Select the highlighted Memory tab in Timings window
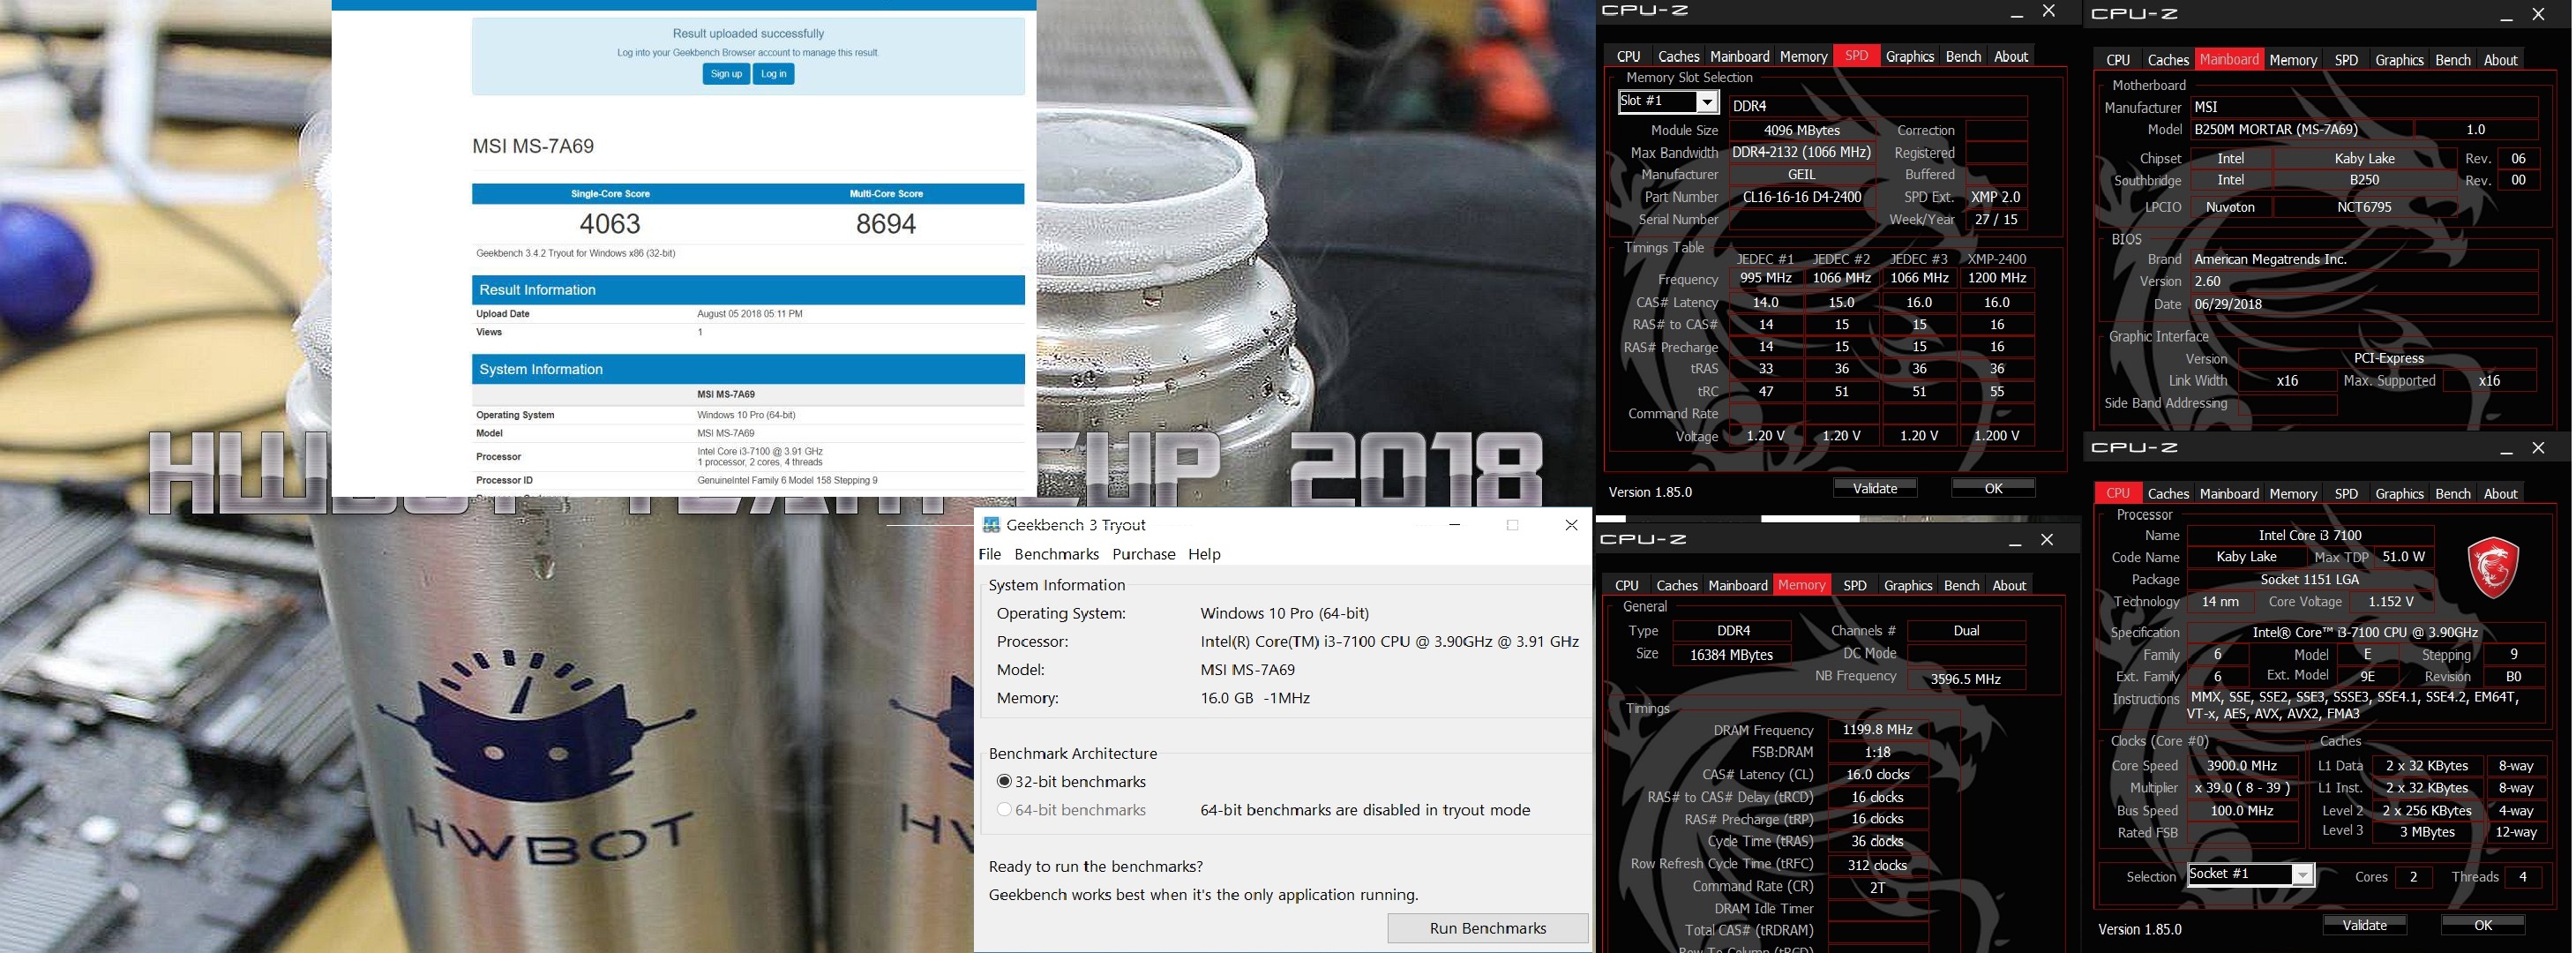The height and width of the screenshot is (953, 2576). tap(1802, 586)
